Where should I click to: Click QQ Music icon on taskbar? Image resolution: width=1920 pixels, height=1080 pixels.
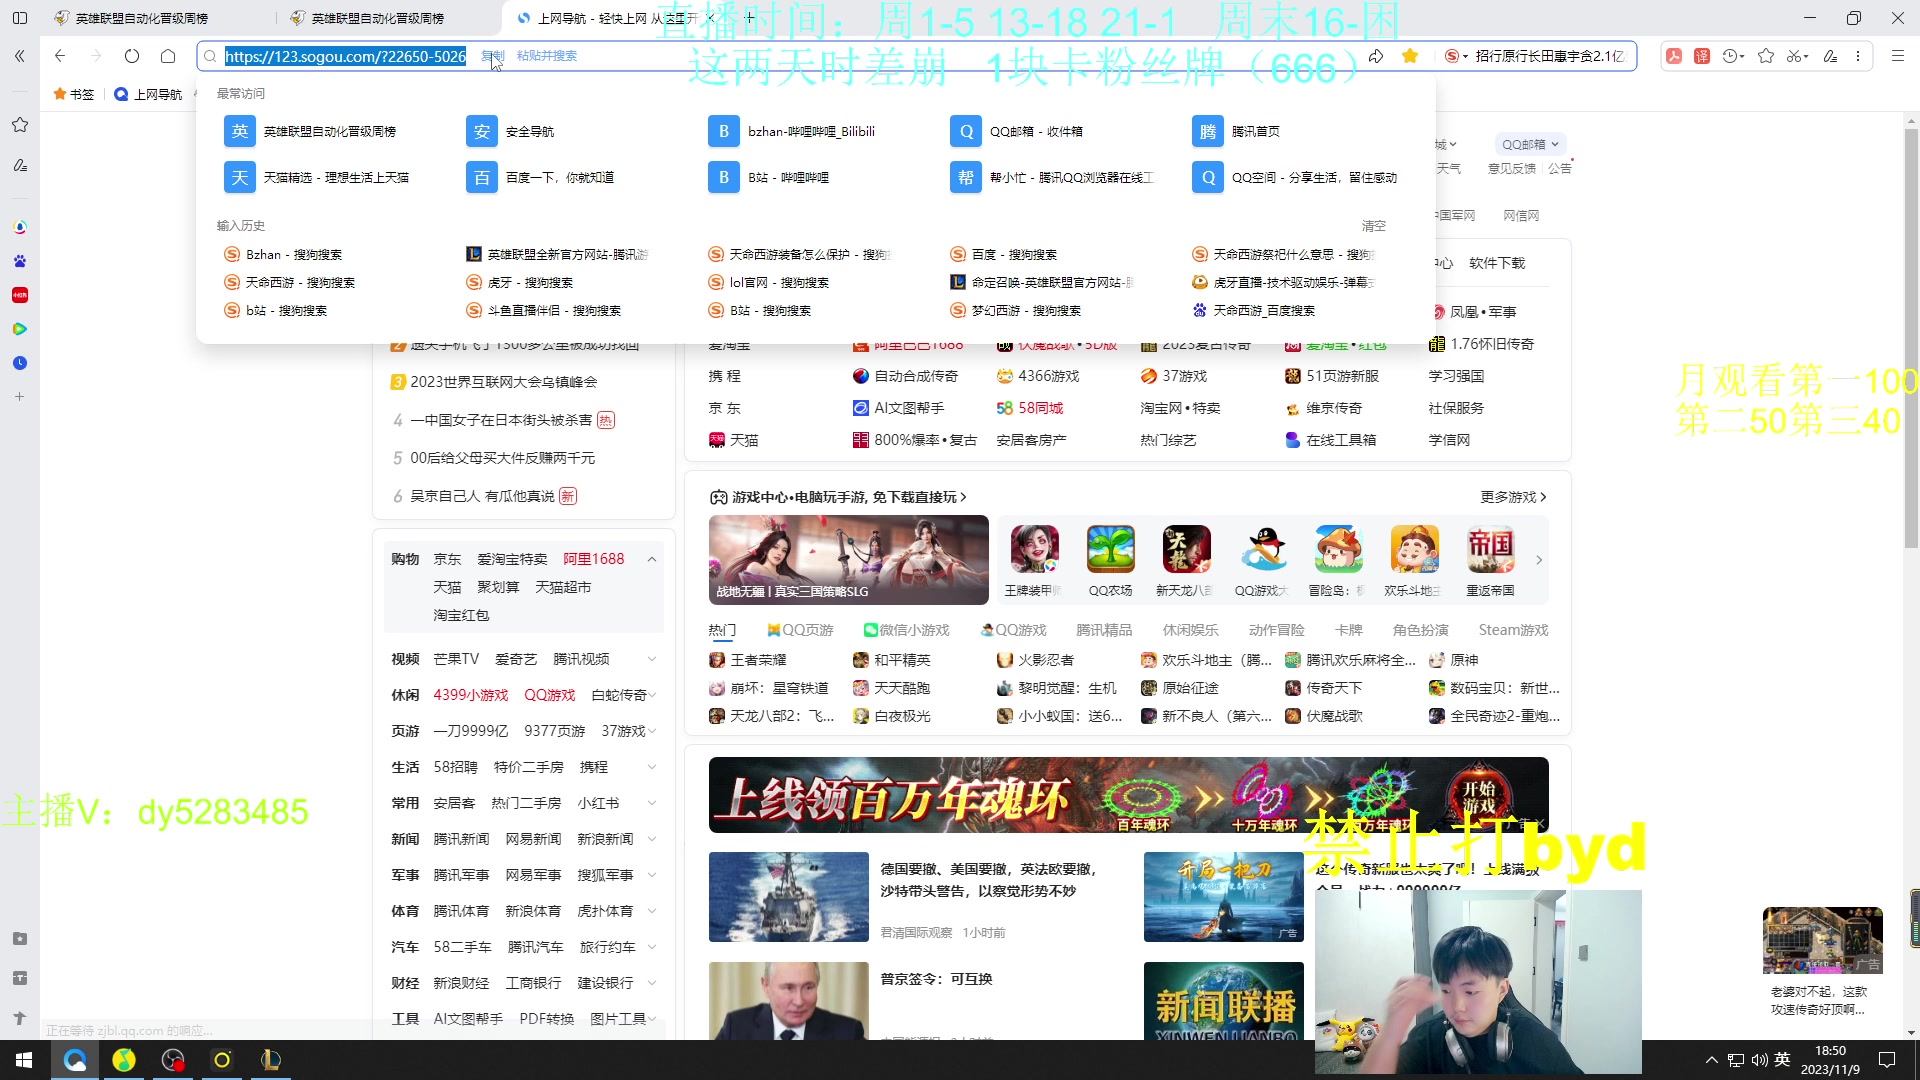pyautogui.click(x=123, y=1060)
